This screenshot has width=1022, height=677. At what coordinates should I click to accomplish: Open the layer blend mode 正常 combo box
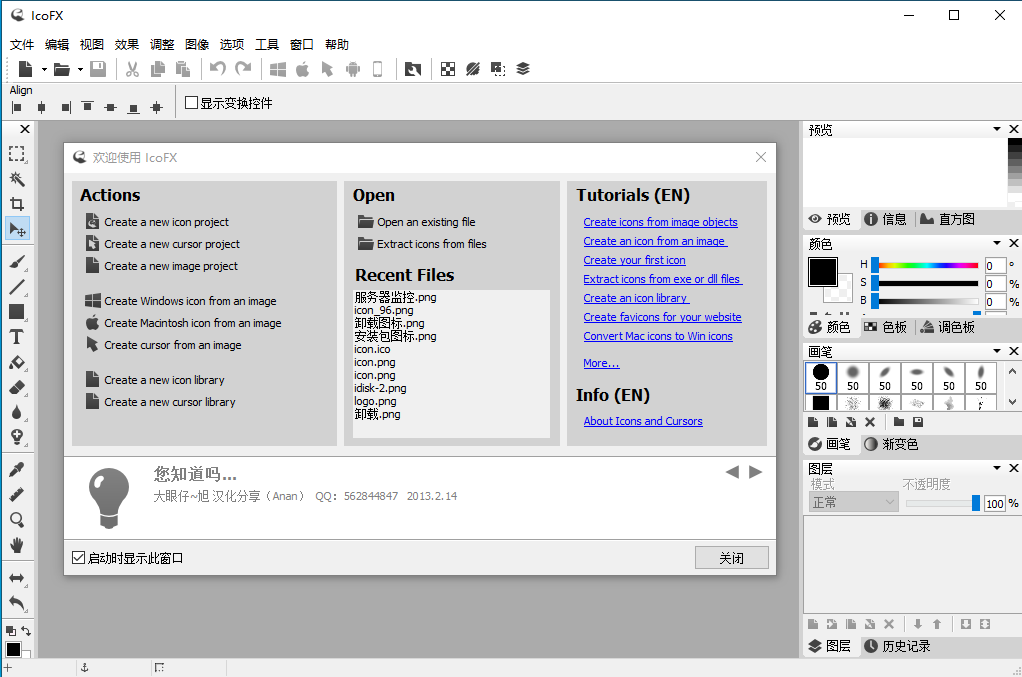853,502
